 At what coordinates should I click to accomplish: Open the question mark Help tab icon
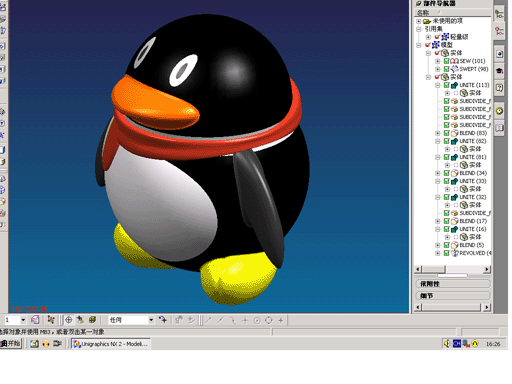pyautogui.click(x=499, y=88)
